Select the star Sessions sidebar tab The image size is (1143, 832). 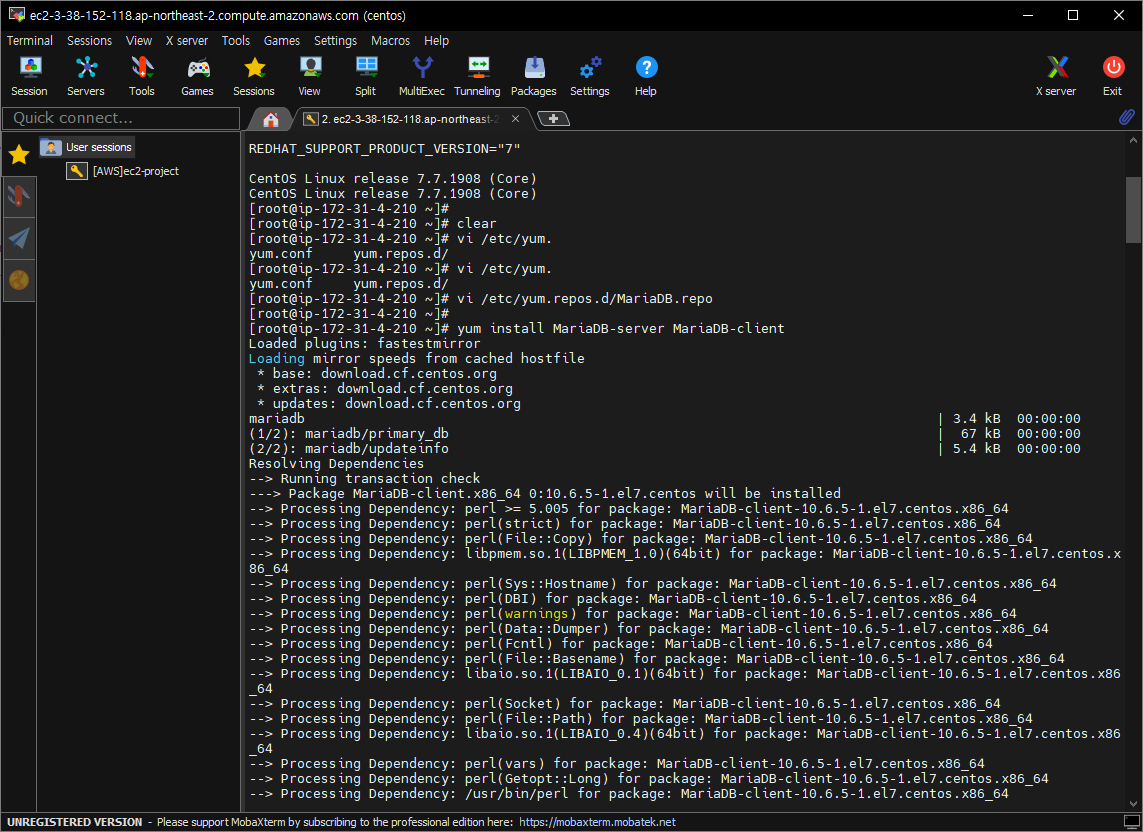19,154
